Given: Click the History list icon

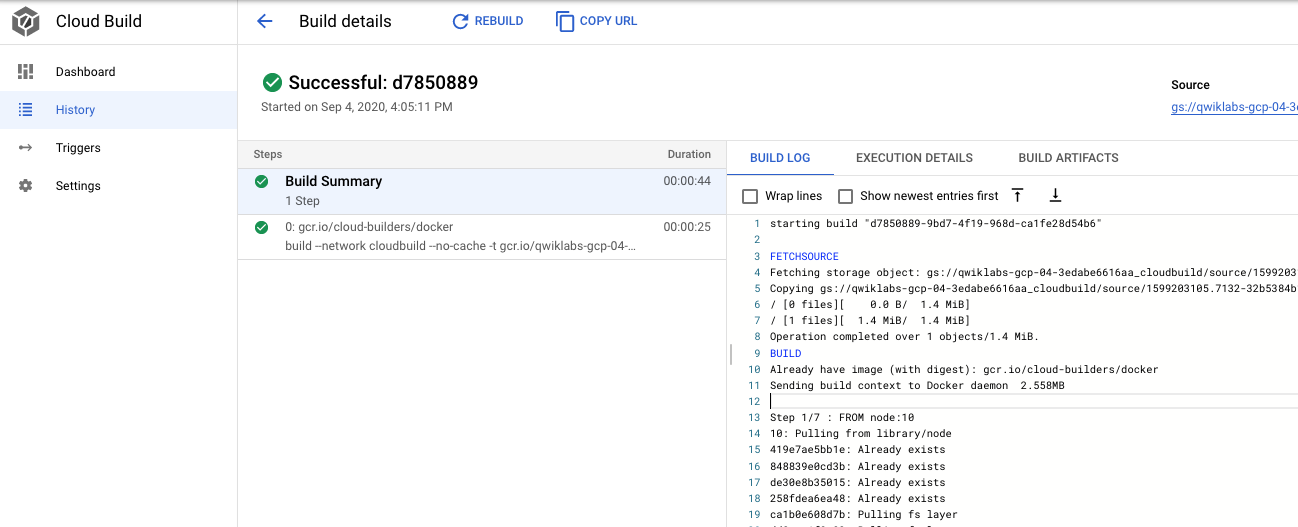Looking at the screenshot, I should pyautogui.click(x=26, y=110).
